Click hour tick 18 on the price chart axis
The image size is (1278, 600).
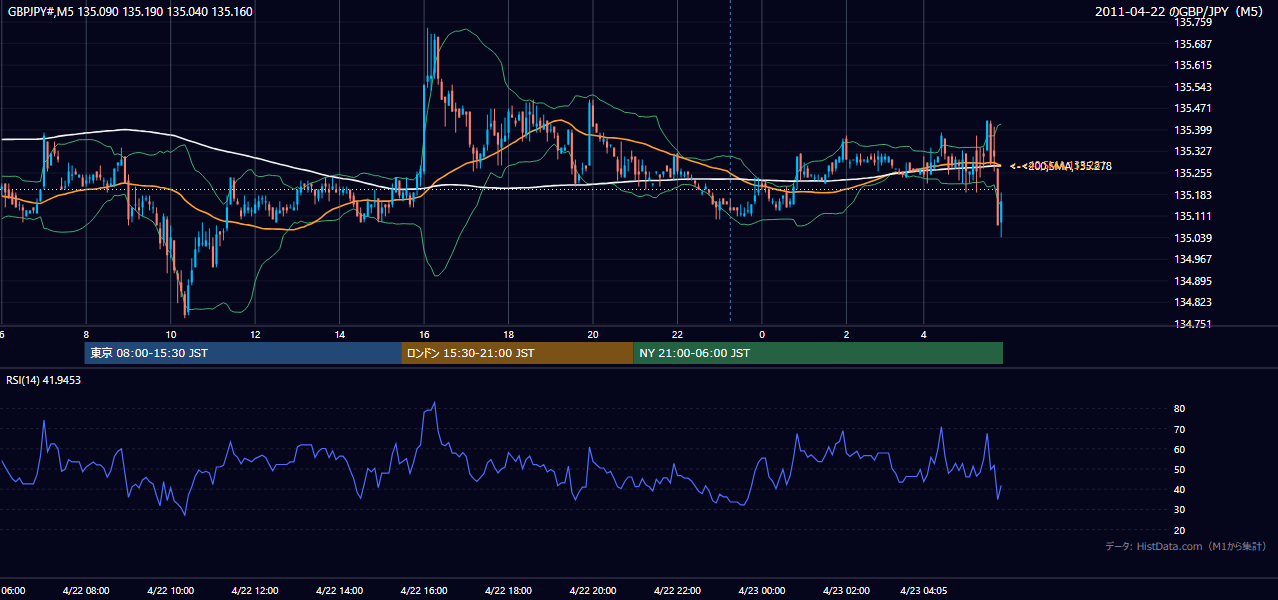point(509,334)
